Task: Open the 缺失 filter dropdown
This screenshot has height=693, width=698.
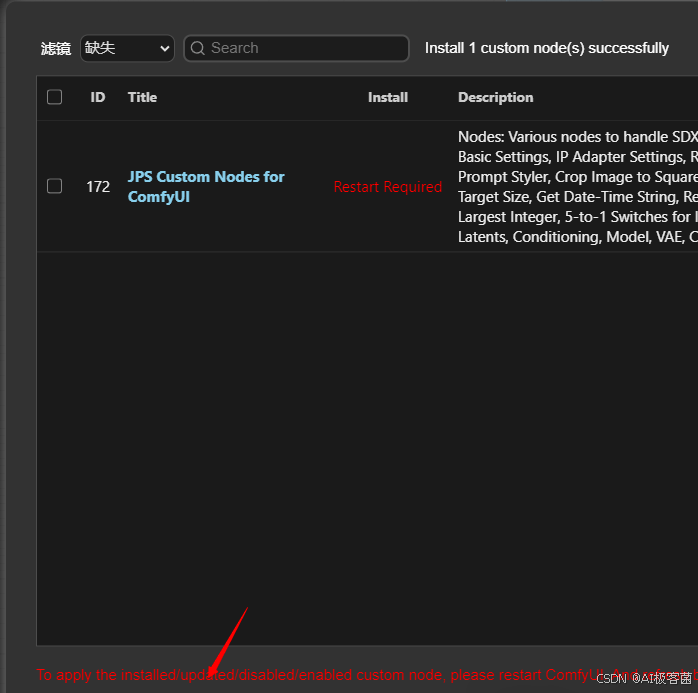Action: pos(127,48)
